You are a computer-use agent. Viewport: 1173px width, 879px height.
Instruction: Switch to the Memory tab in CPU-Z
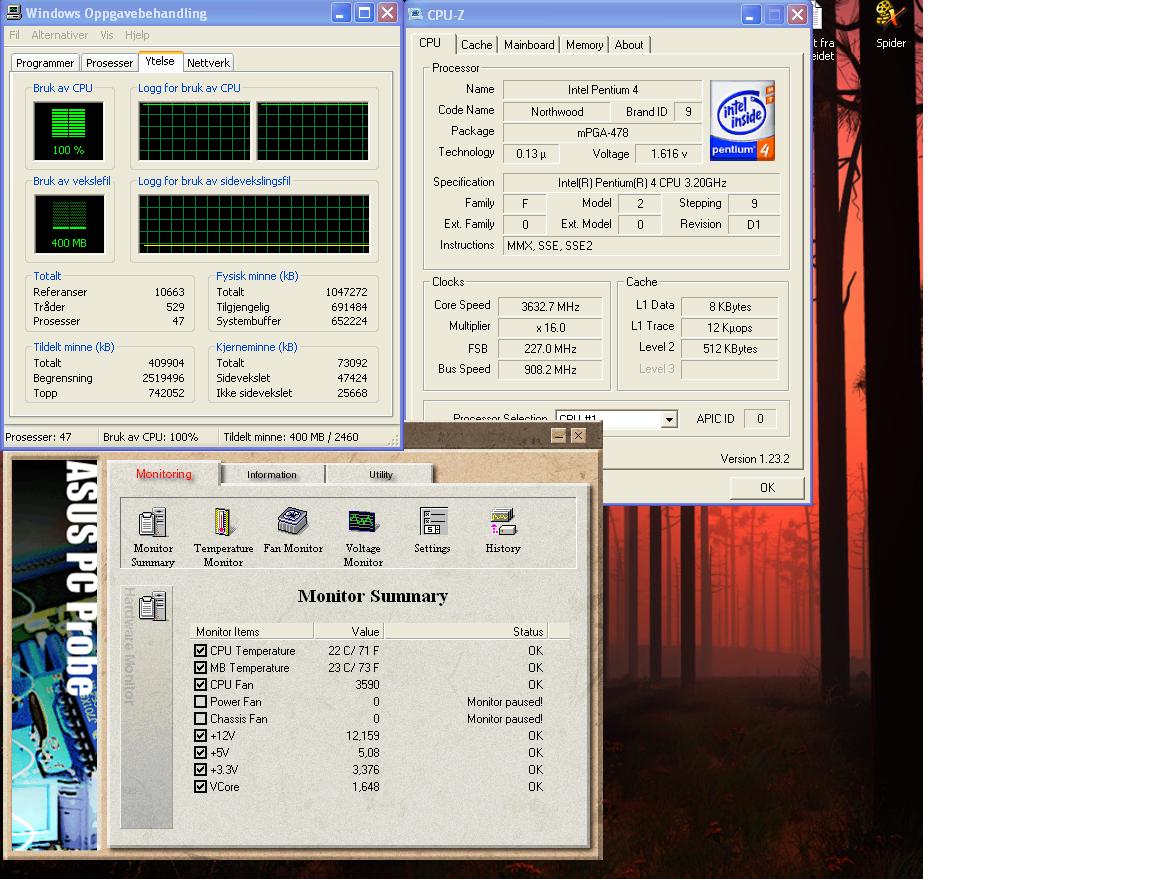pos(584,45)
